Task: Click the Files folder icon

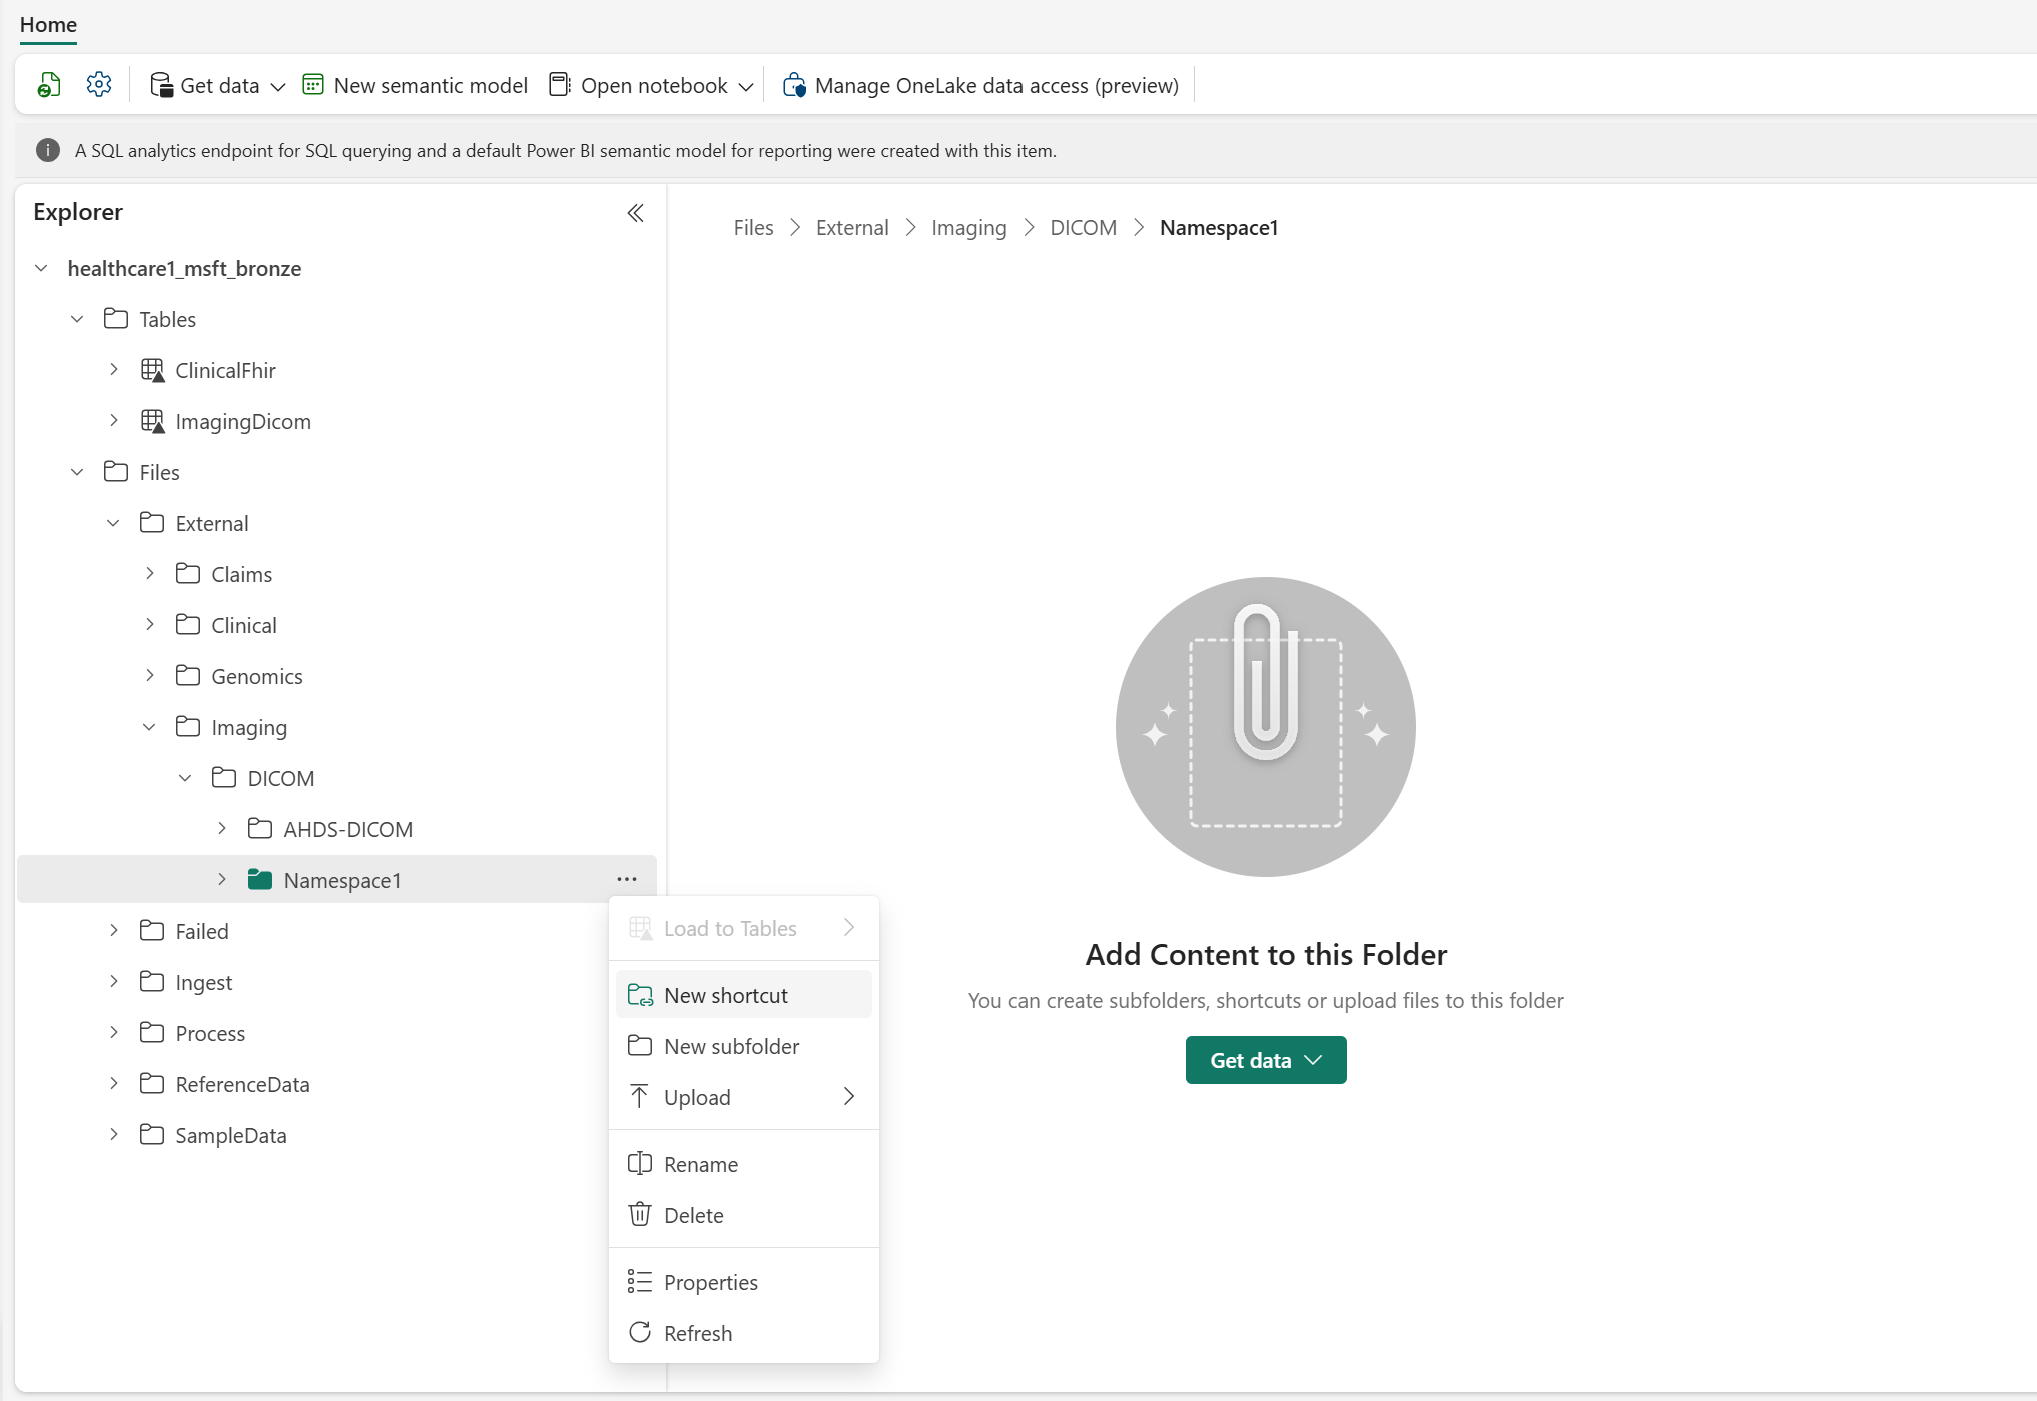Action: [116, 472]
